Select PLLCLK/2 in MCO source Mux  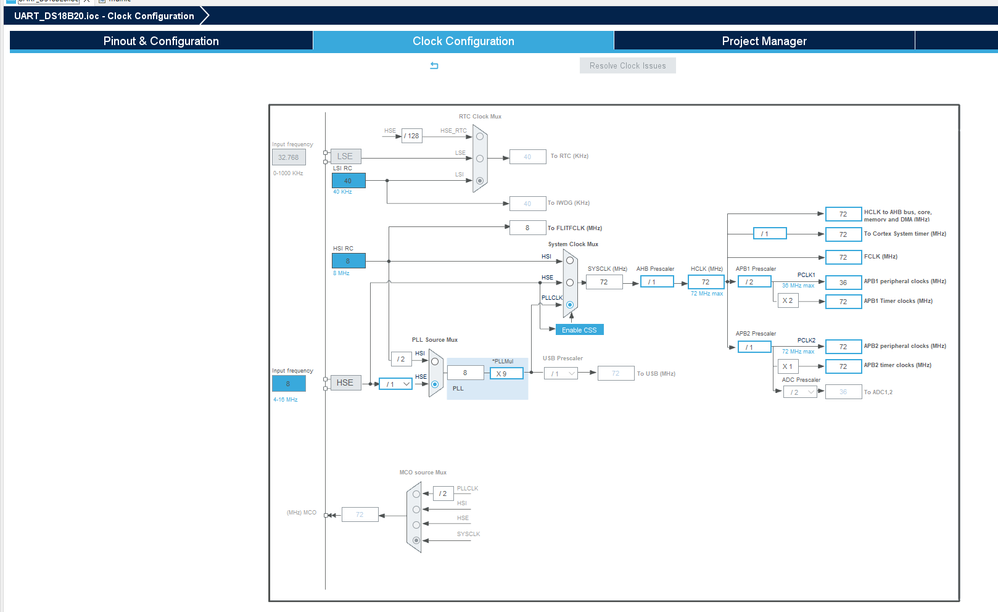(x=416, y=494)
